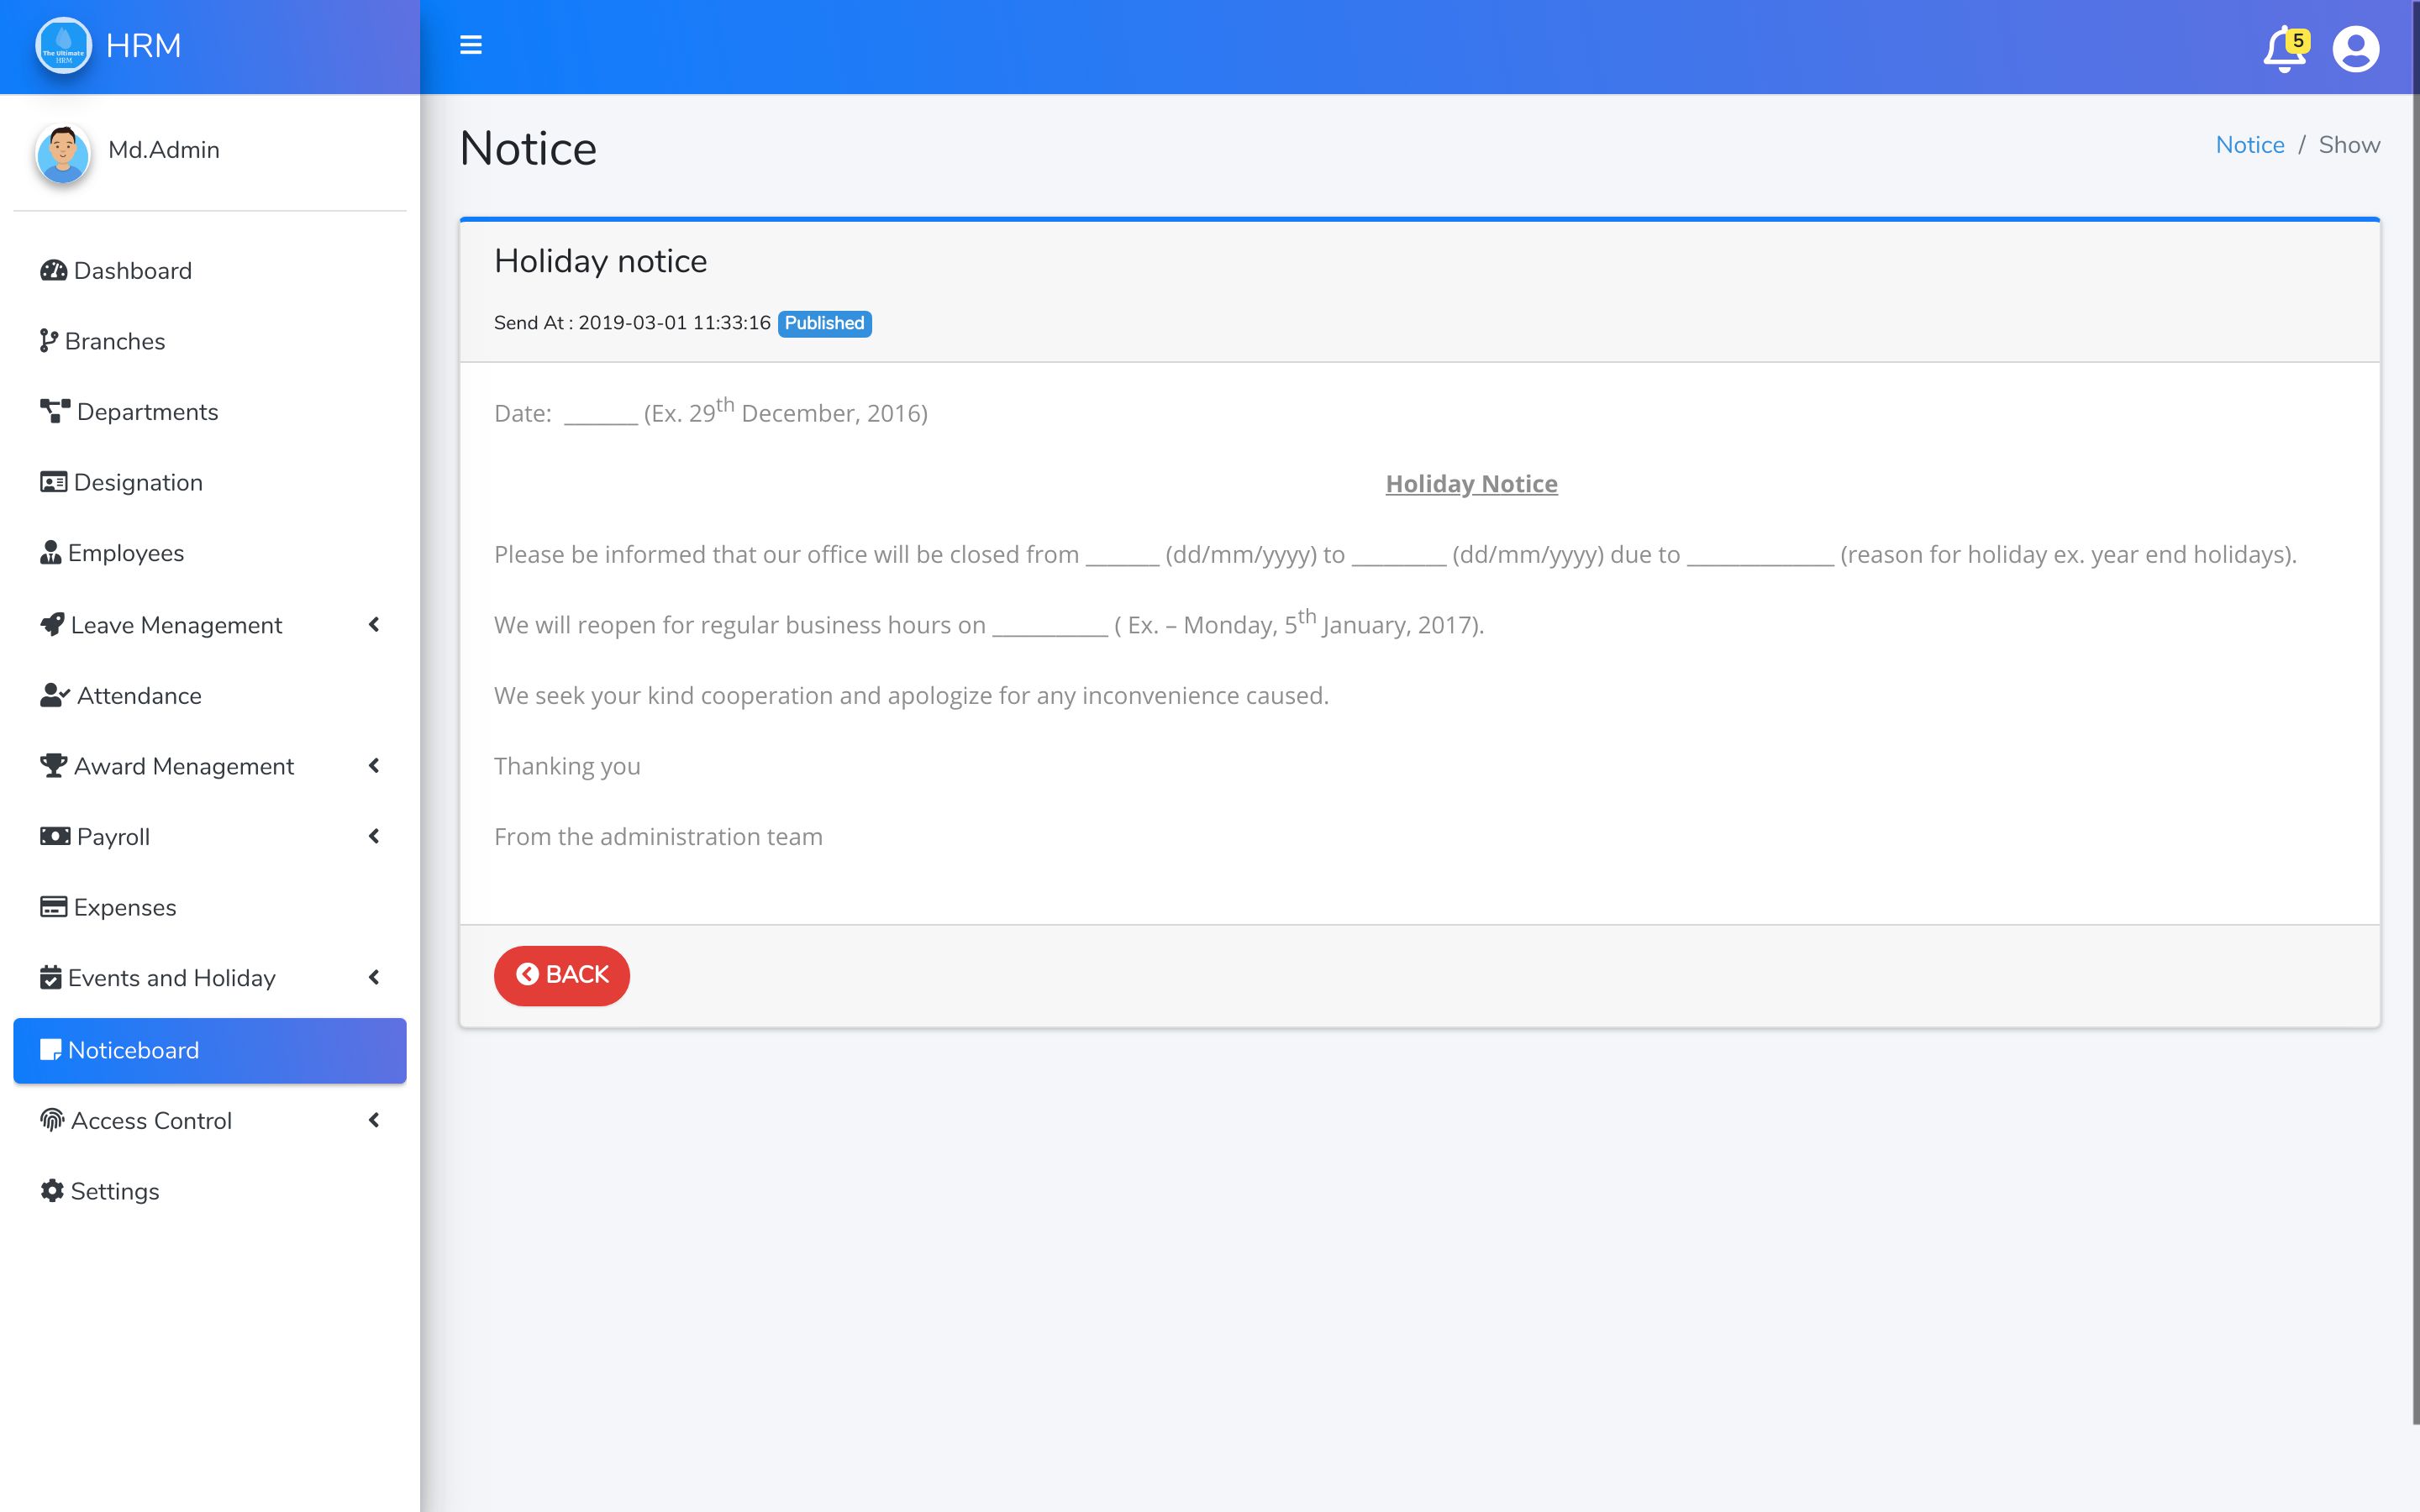Open the Employees menu item
This screenshot has width=2420, height=1512.
(125, 553)
